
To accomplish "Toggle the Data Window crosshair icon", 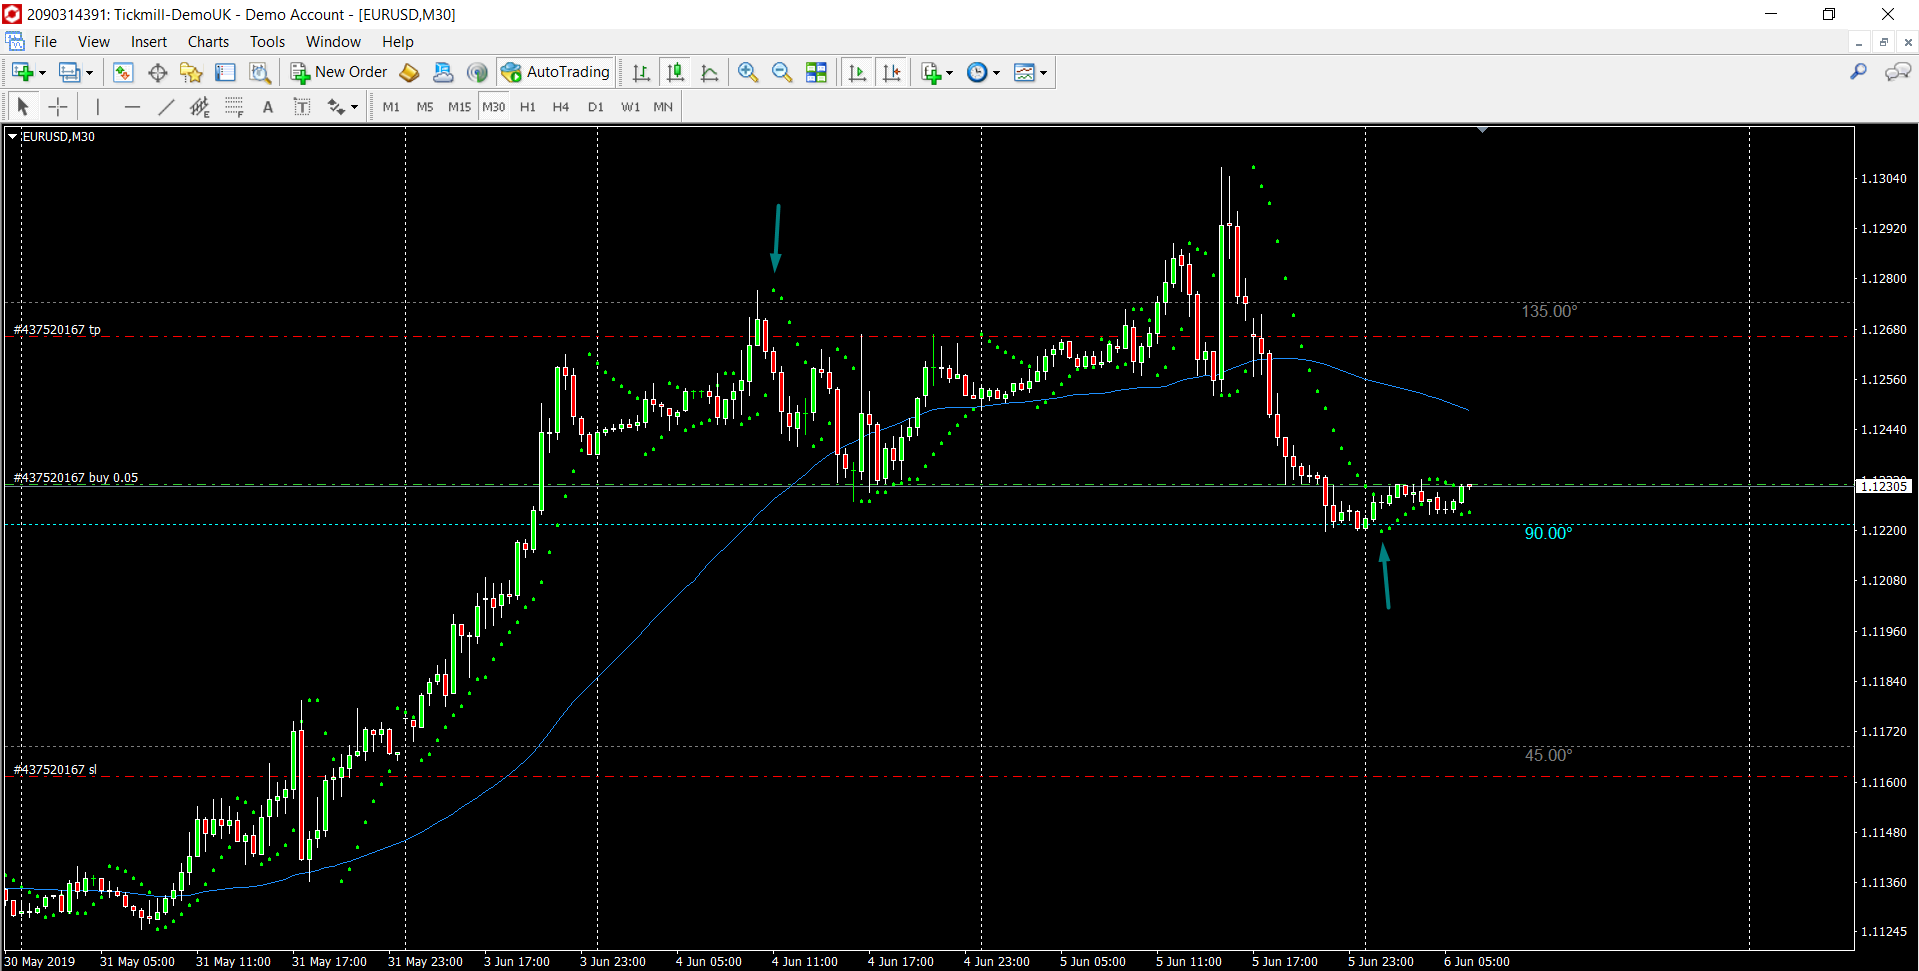I will [157, 72].
